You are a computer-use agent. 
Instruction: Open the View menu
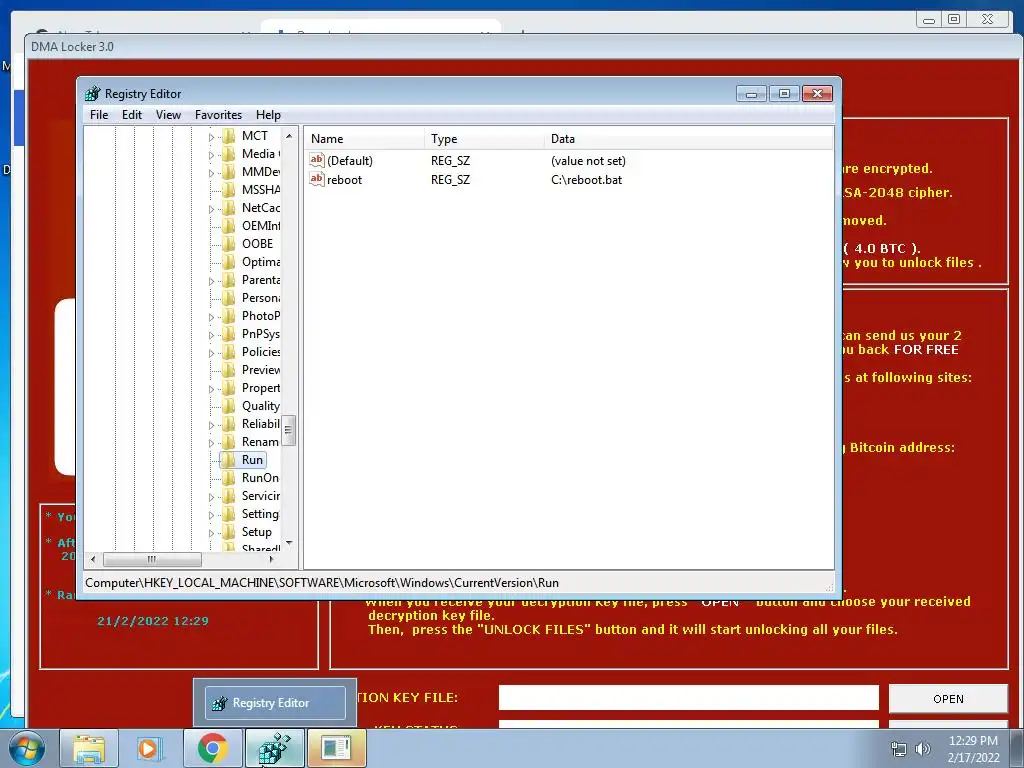pyautogui.click(x=168, y=115)
